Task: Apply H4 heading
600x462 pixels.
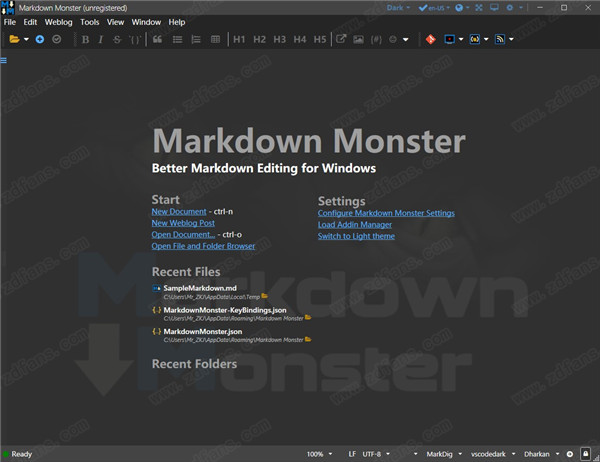Action: click(300, 39)
